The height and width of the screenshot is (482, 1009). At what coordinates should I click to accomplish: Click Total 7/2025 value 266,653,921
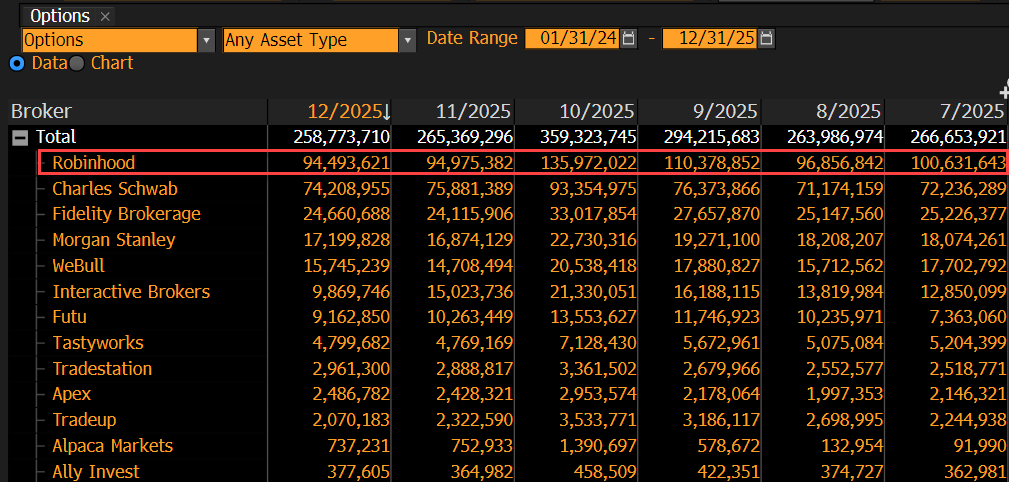tap(959, 137)
